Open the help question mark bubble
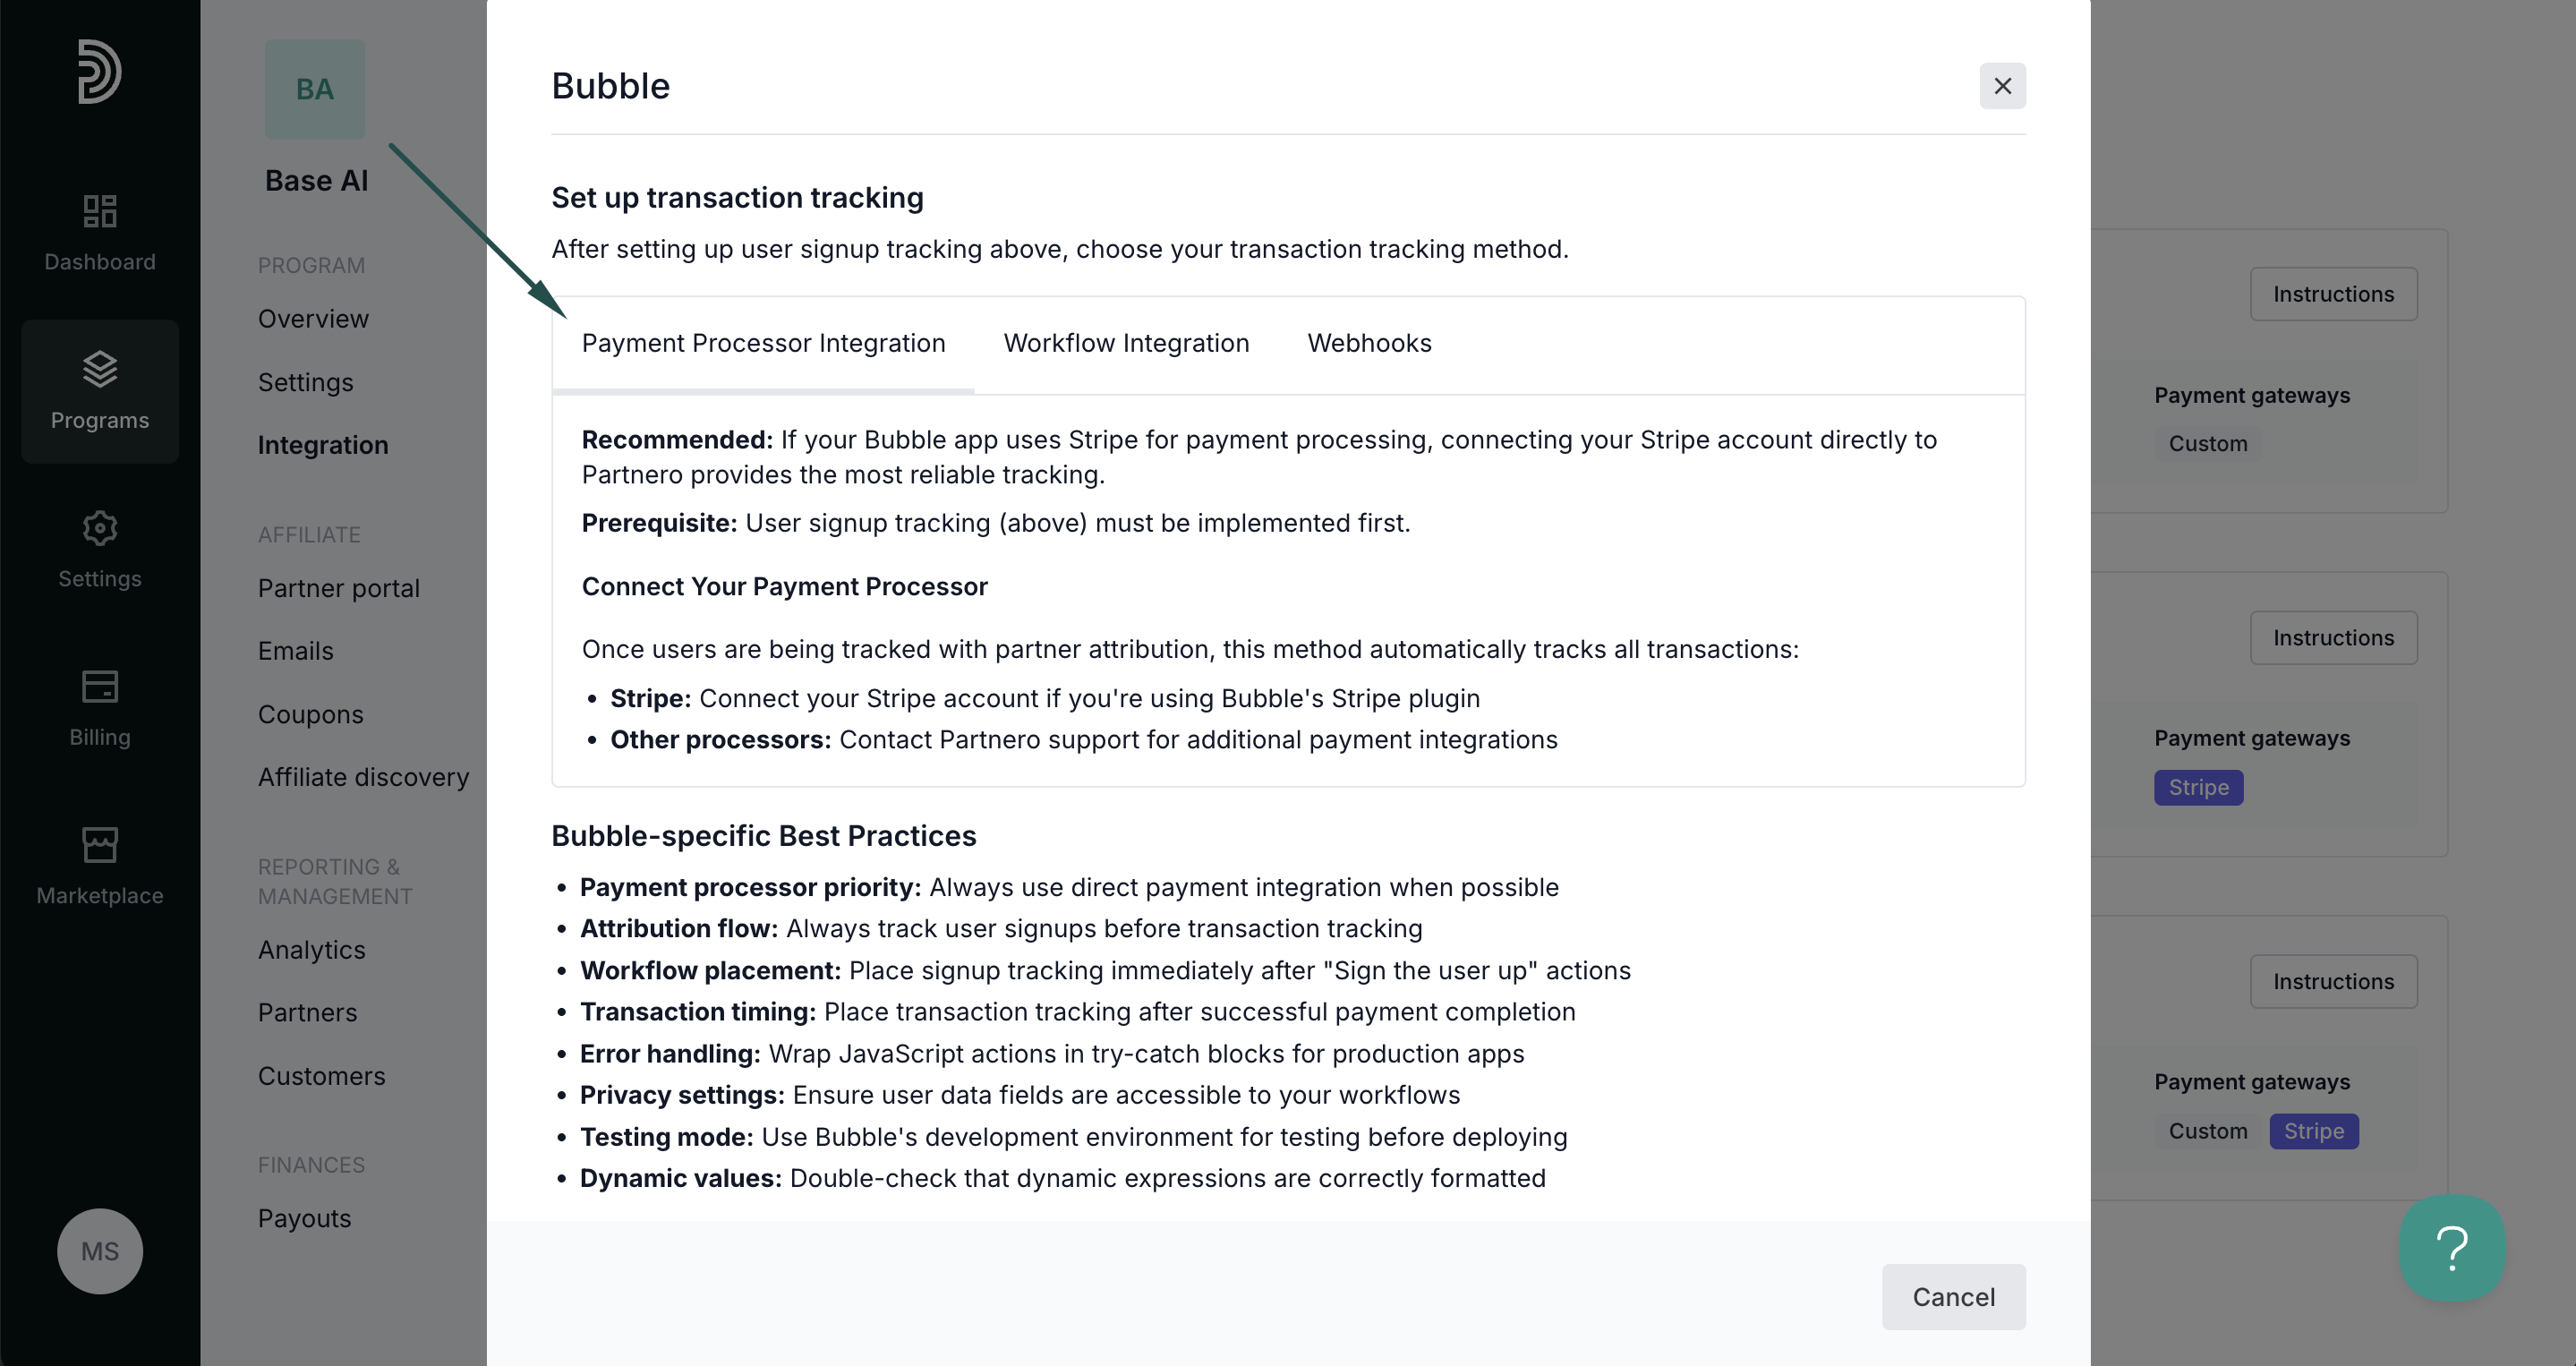Image resolution: width=2576 pixels, height=1366 pixels. [2452, 1247]
